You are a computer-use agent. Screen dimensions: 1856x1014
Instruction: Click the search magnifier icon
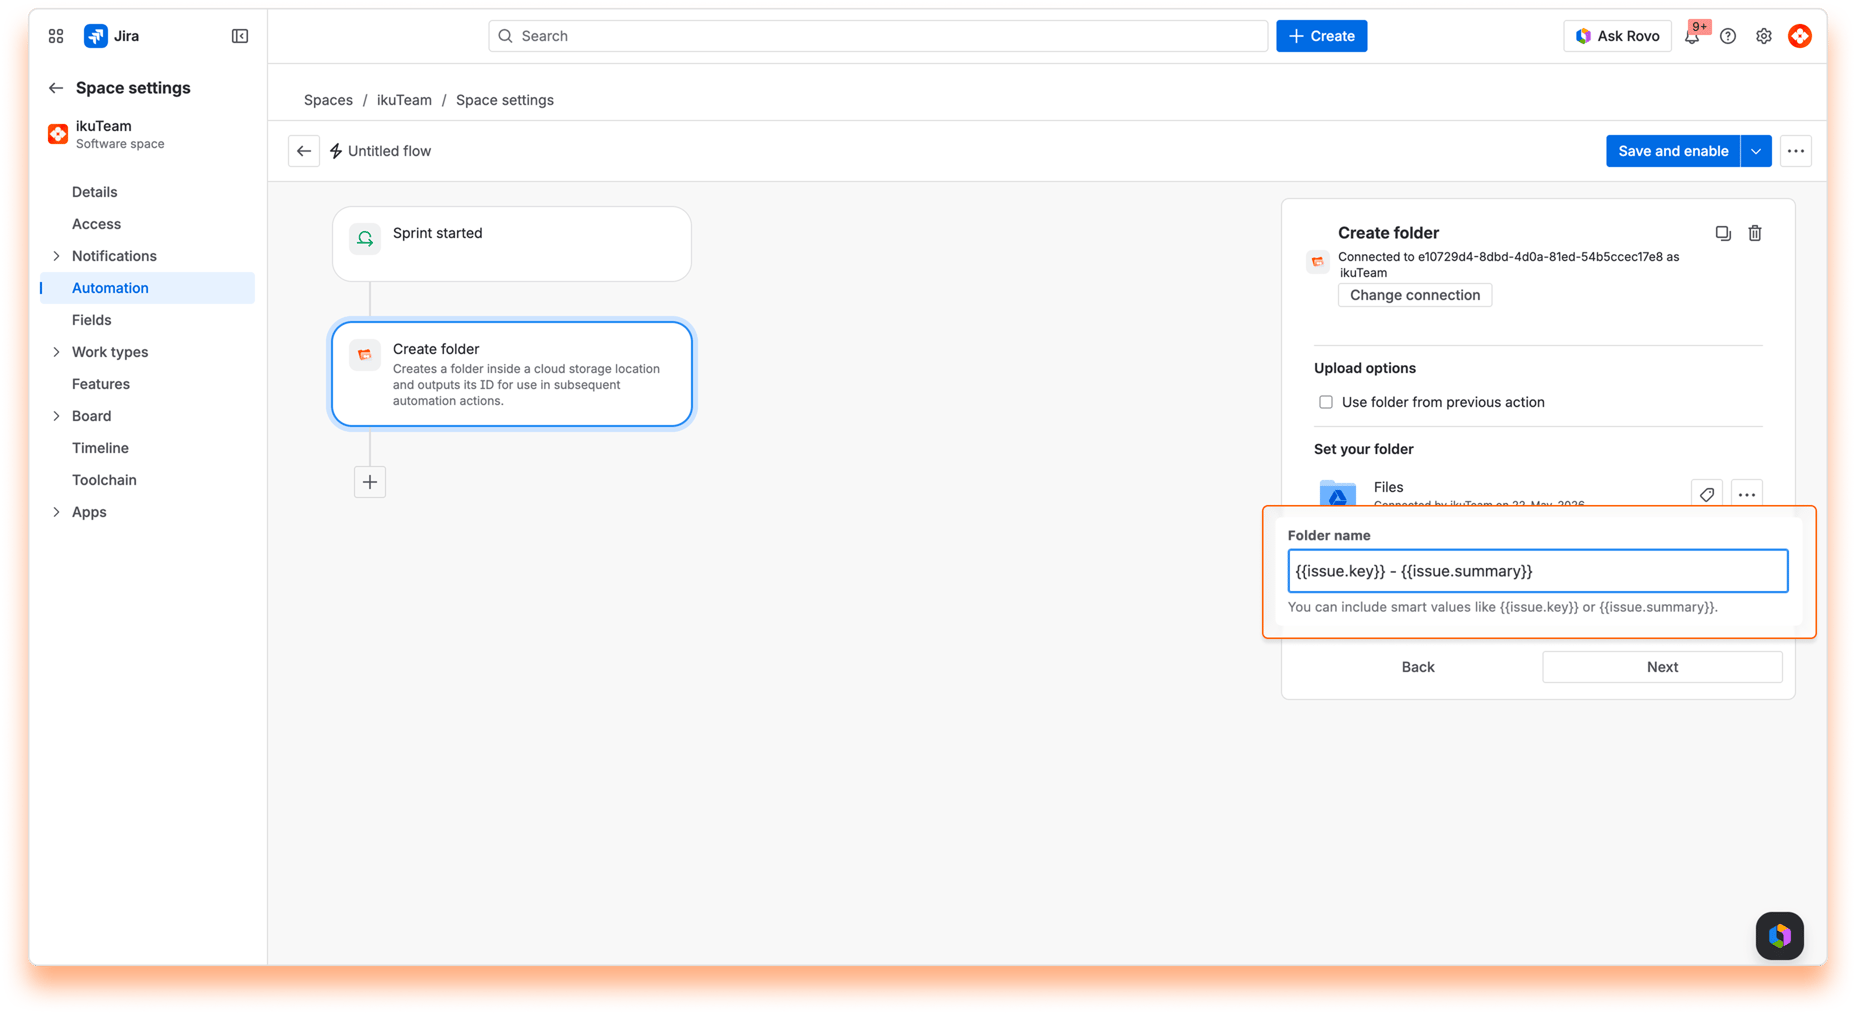[506, 36]
